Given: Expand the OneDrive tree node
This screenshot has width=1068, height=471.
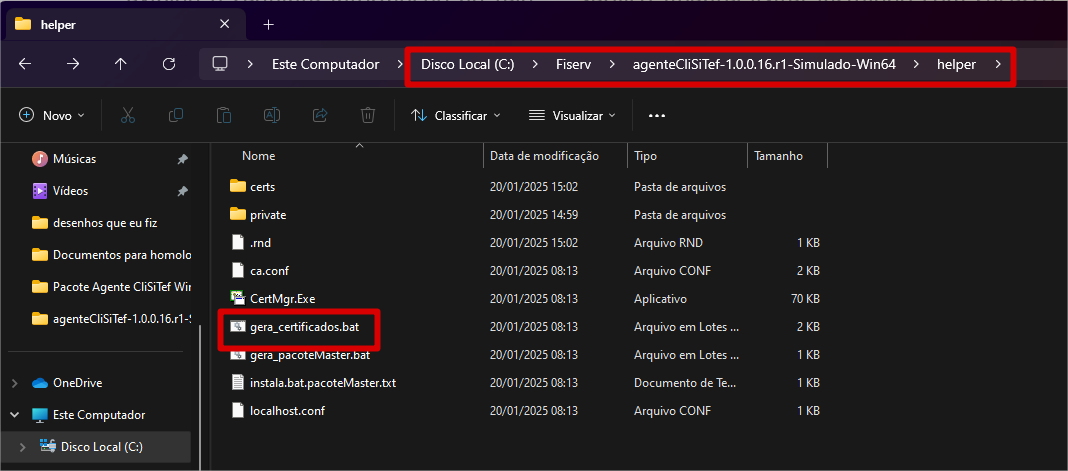Looking at the screenshot, I should pos(14,383).
